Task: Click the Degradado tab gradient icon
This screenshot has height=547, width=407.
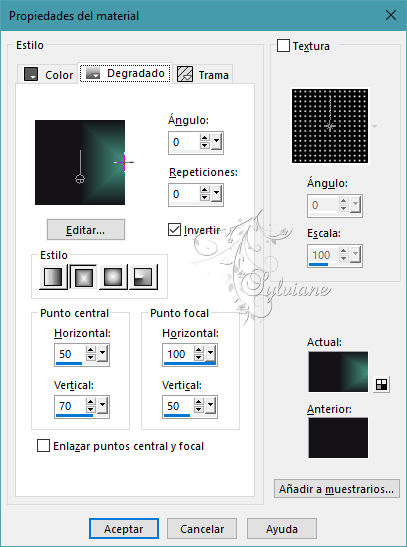Action: [x=93, y=73]
